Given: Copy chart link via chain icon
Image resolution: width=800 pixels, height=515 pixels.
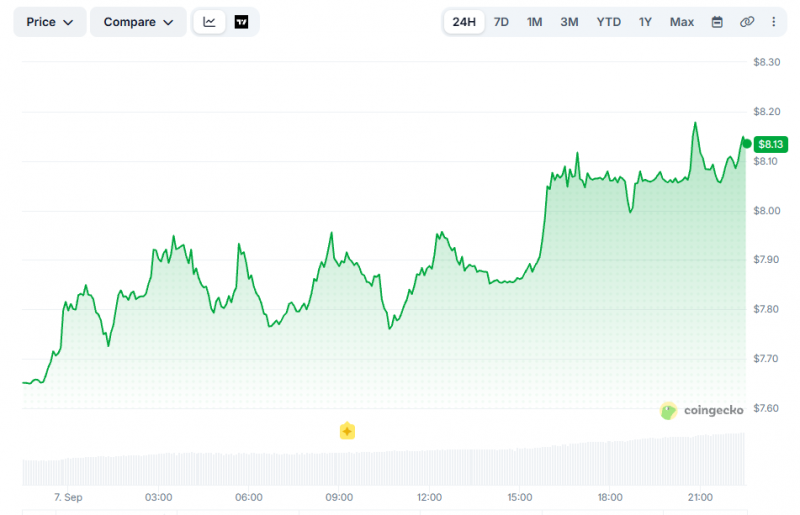Looking at the screenshot, I should tap(747, 22).
